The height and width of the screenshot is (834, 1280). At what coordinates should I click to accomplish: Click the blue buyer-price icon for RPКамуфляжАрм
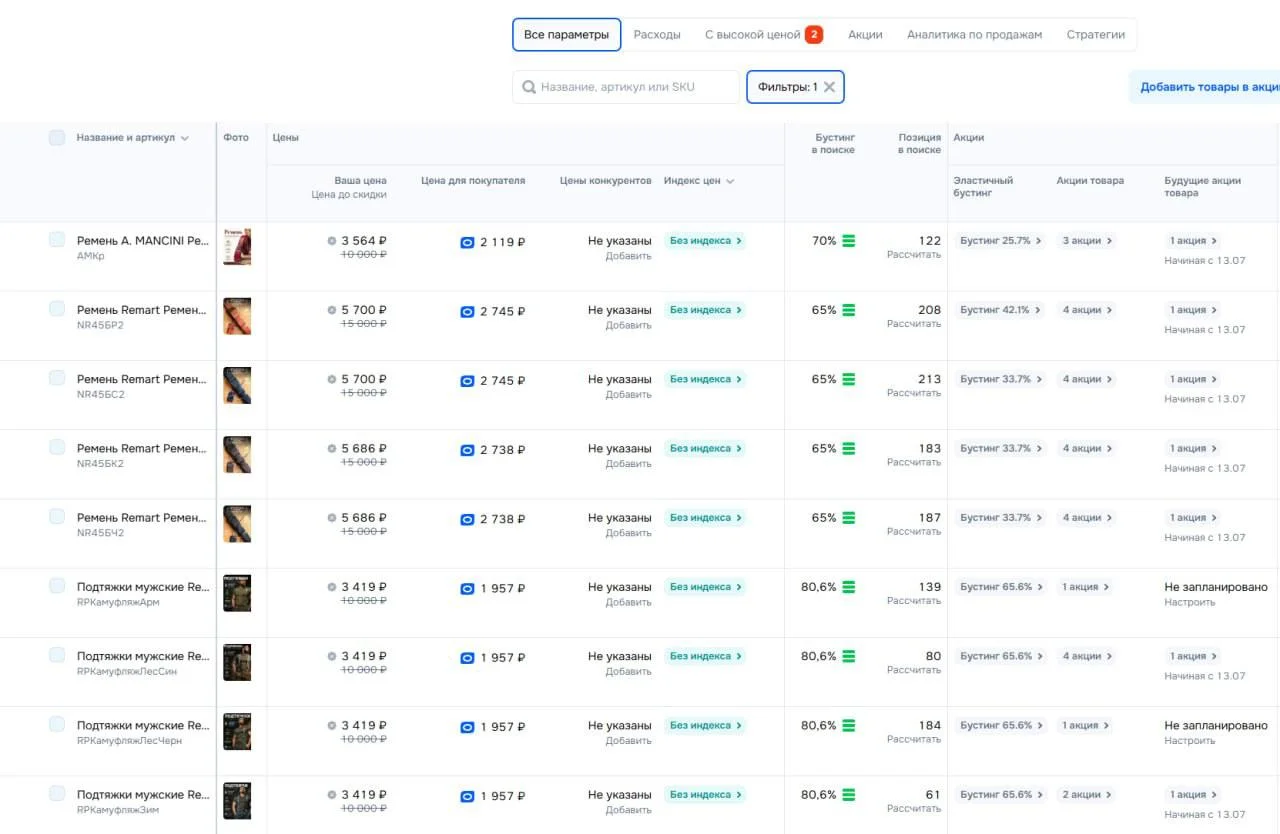(467, 589)
